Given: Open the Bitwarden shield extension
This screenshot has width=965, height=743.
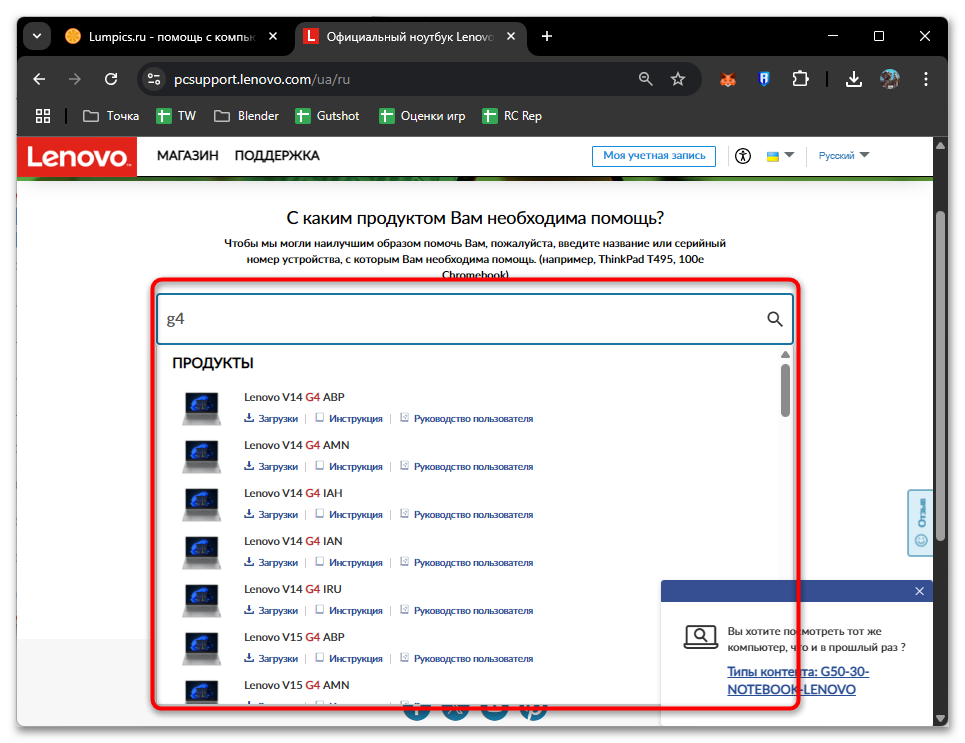Looking at the screenshot, I should 764,79.
